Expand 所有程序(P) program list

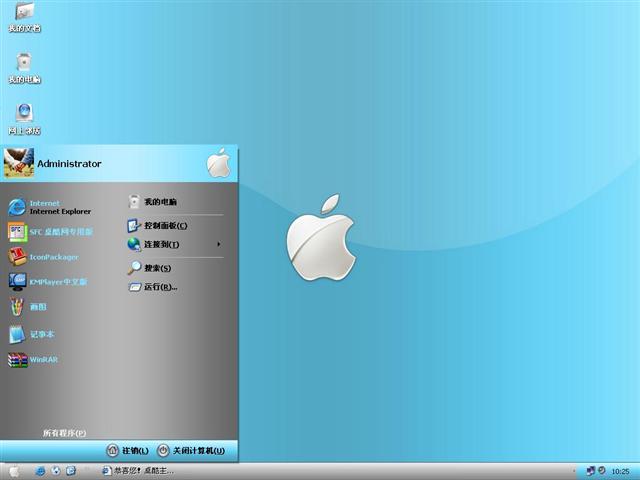click(x=64, y=433)
